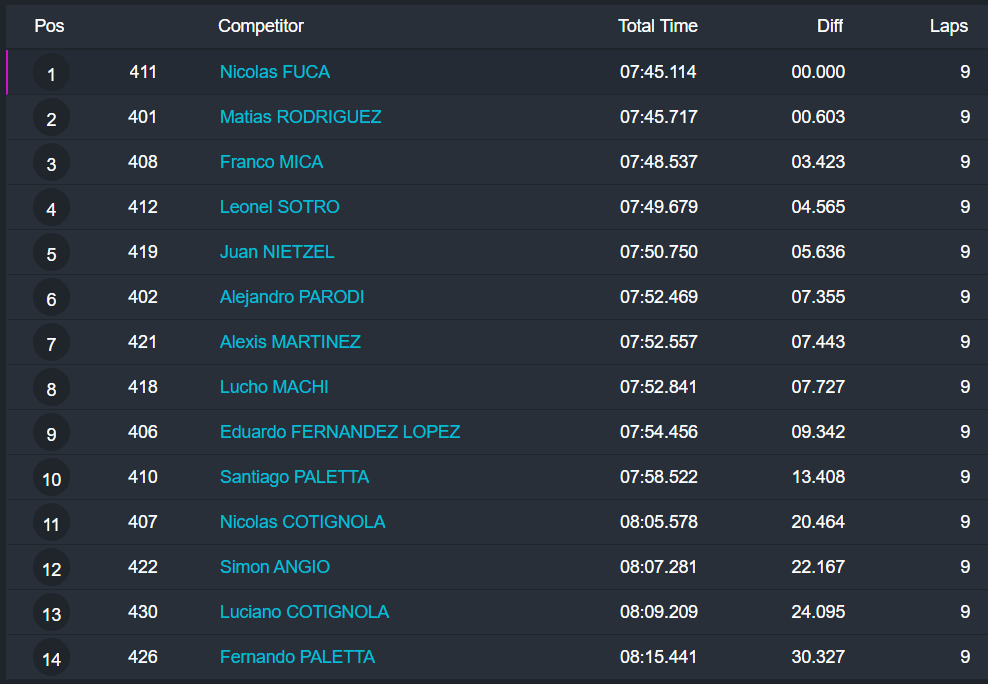Viewport: 988px width, 684px height.
Task: Open Alejandro PARODI competitor link
Action: point(291,297)
